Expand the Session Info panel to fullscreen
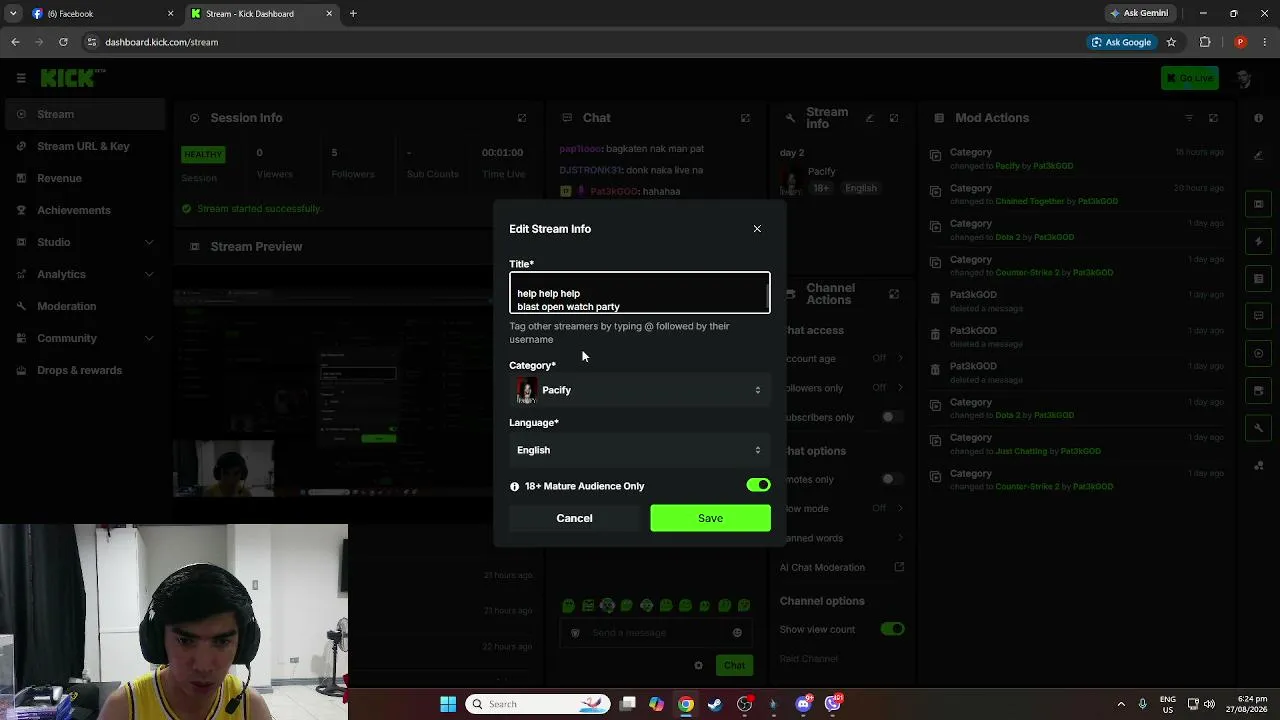The height and width of the screenshot is (720, 1280). click(x=522, y=118)
